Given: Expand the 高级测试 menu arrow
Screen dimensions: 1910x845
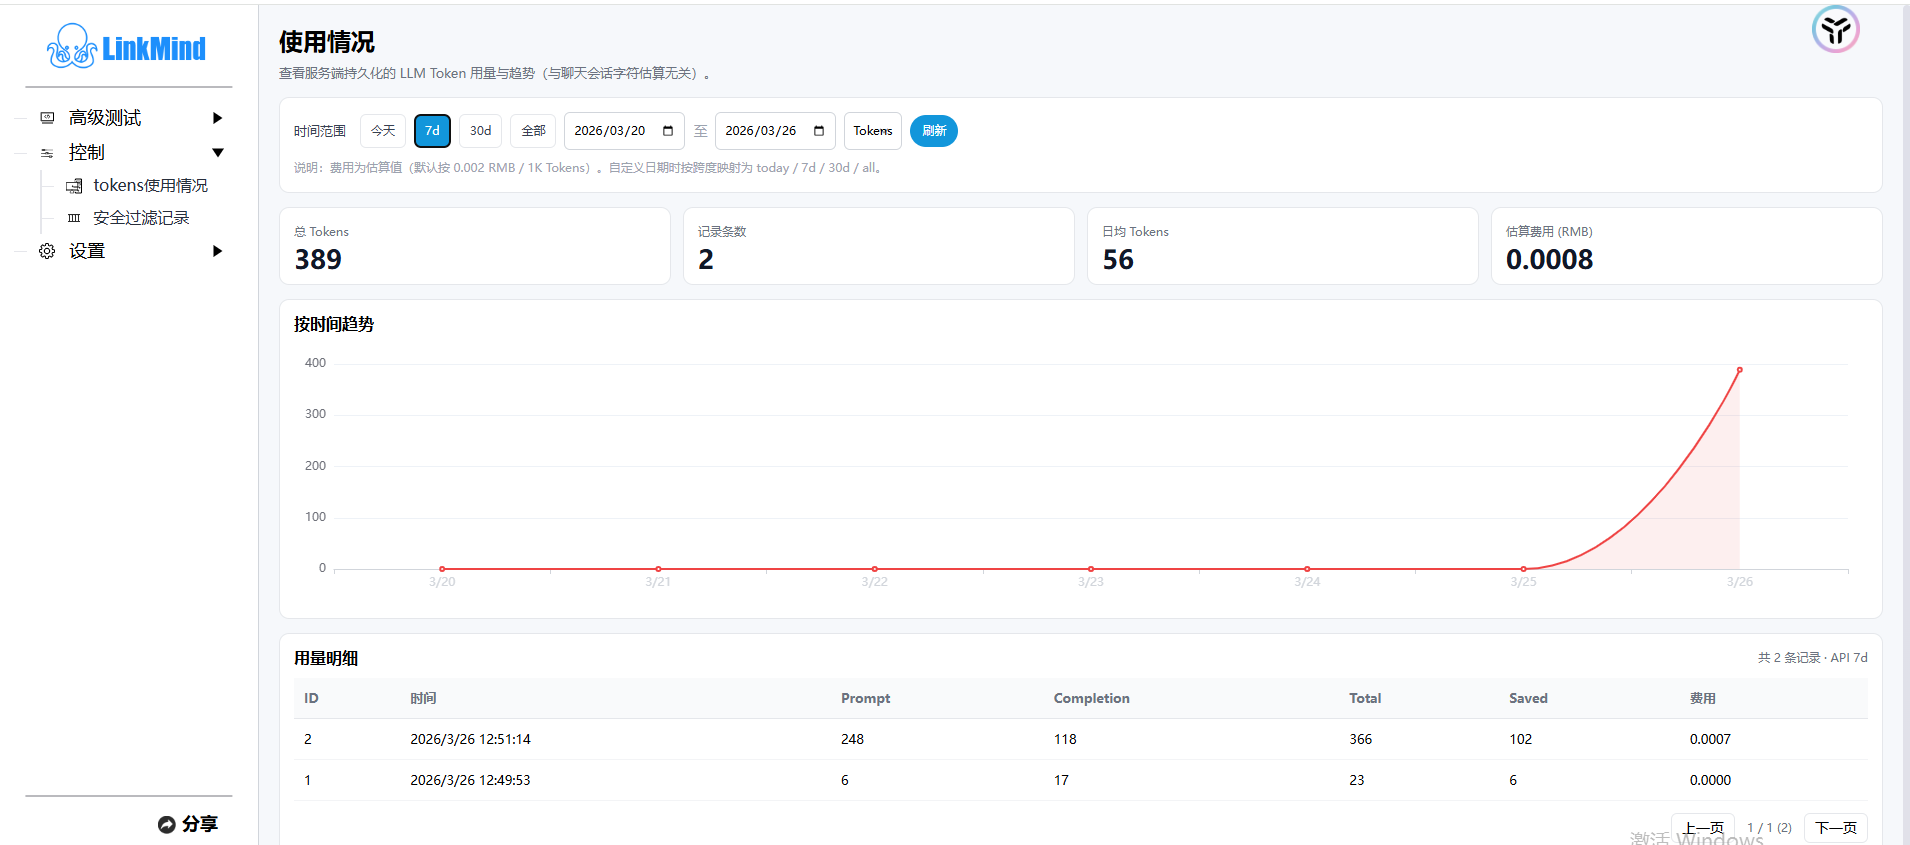Looking at the screenshot, I should point(217,118).
